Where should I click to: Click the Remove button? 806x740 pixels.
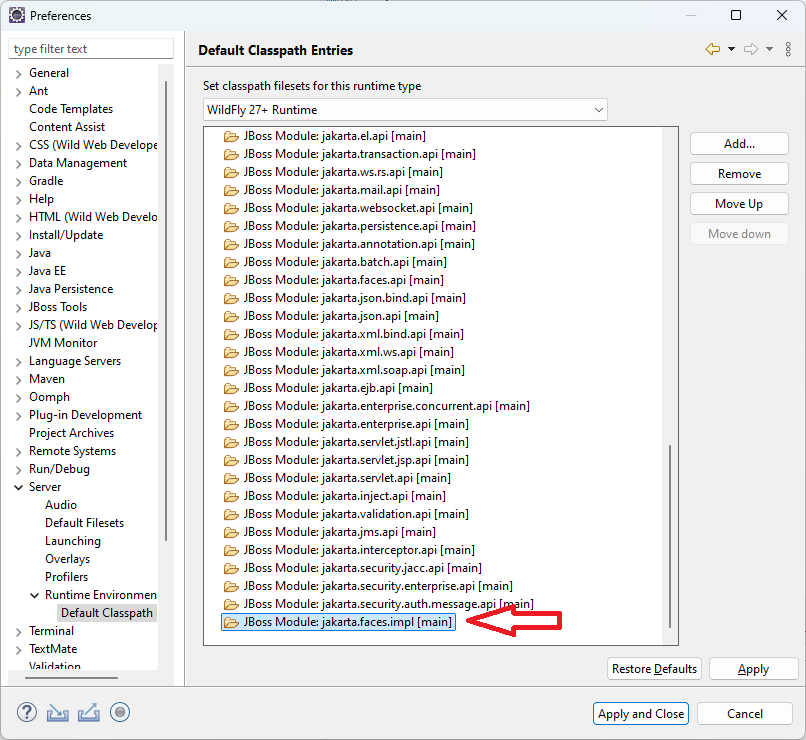click(739, 174)
